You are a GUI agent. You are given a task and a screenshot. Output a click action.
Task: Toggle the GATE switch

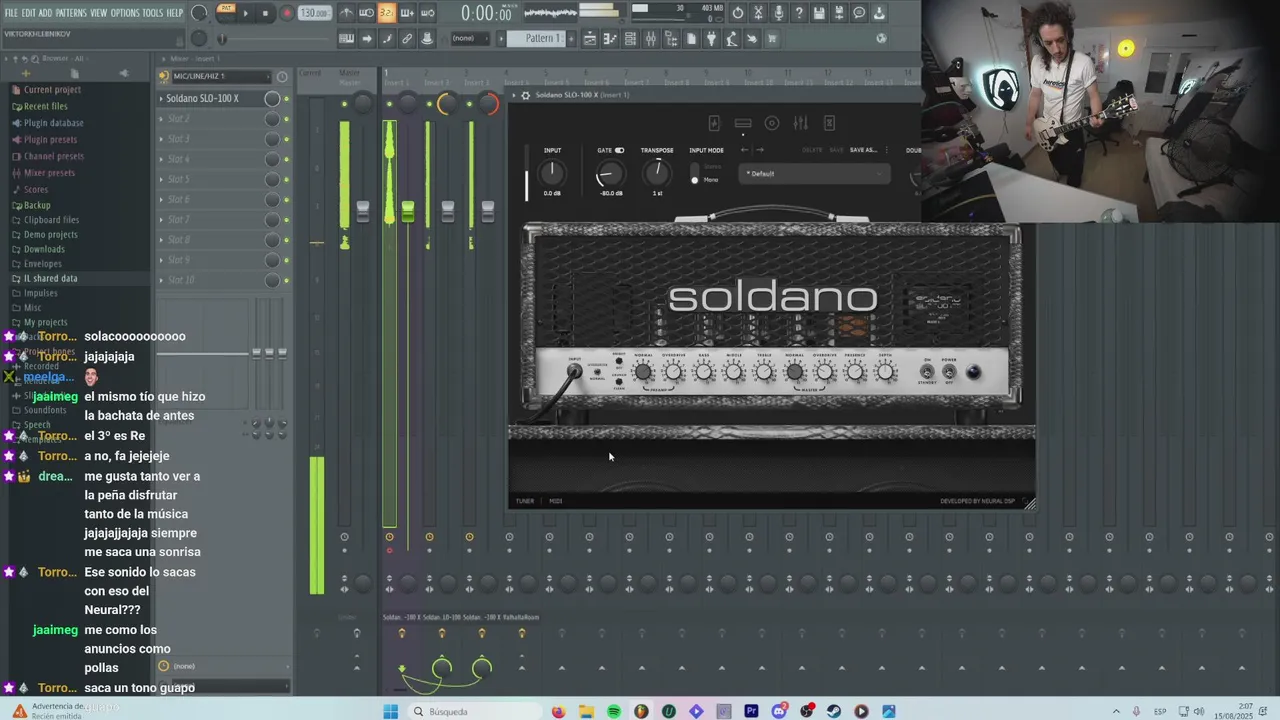coord(619,150)
